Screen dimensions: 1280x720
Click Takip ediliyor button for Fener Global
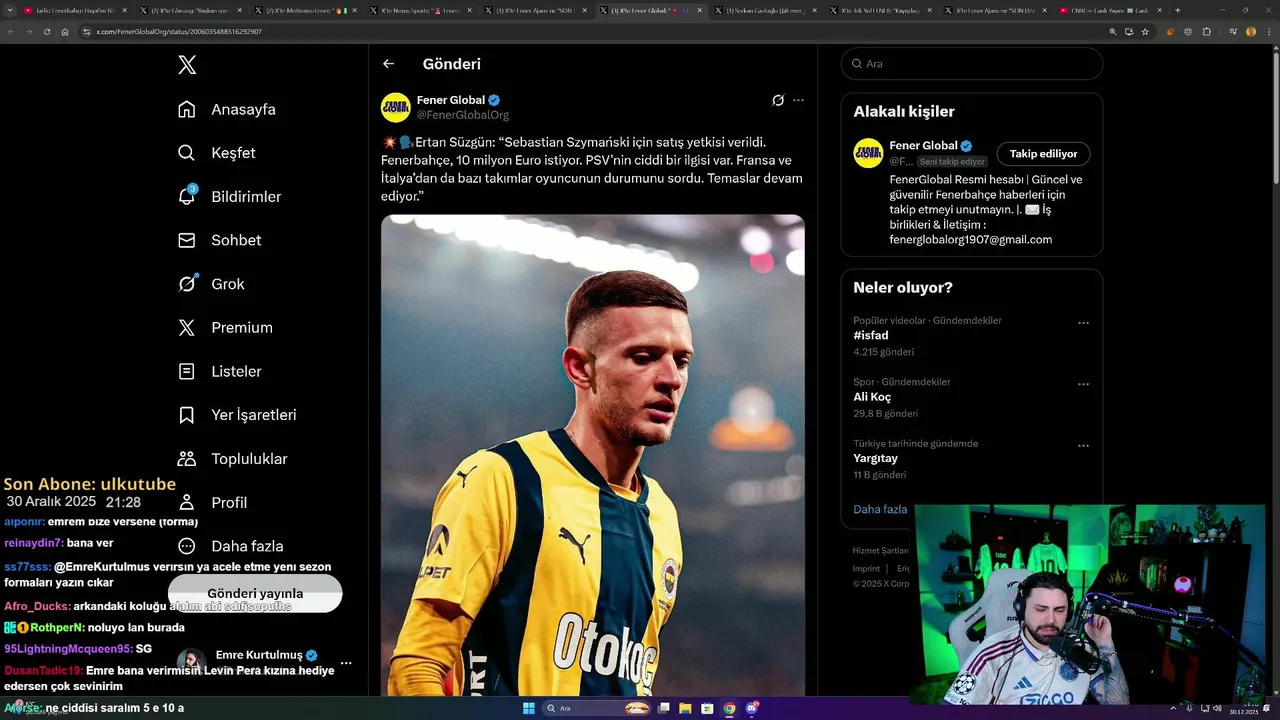[x=1043, y=154]
